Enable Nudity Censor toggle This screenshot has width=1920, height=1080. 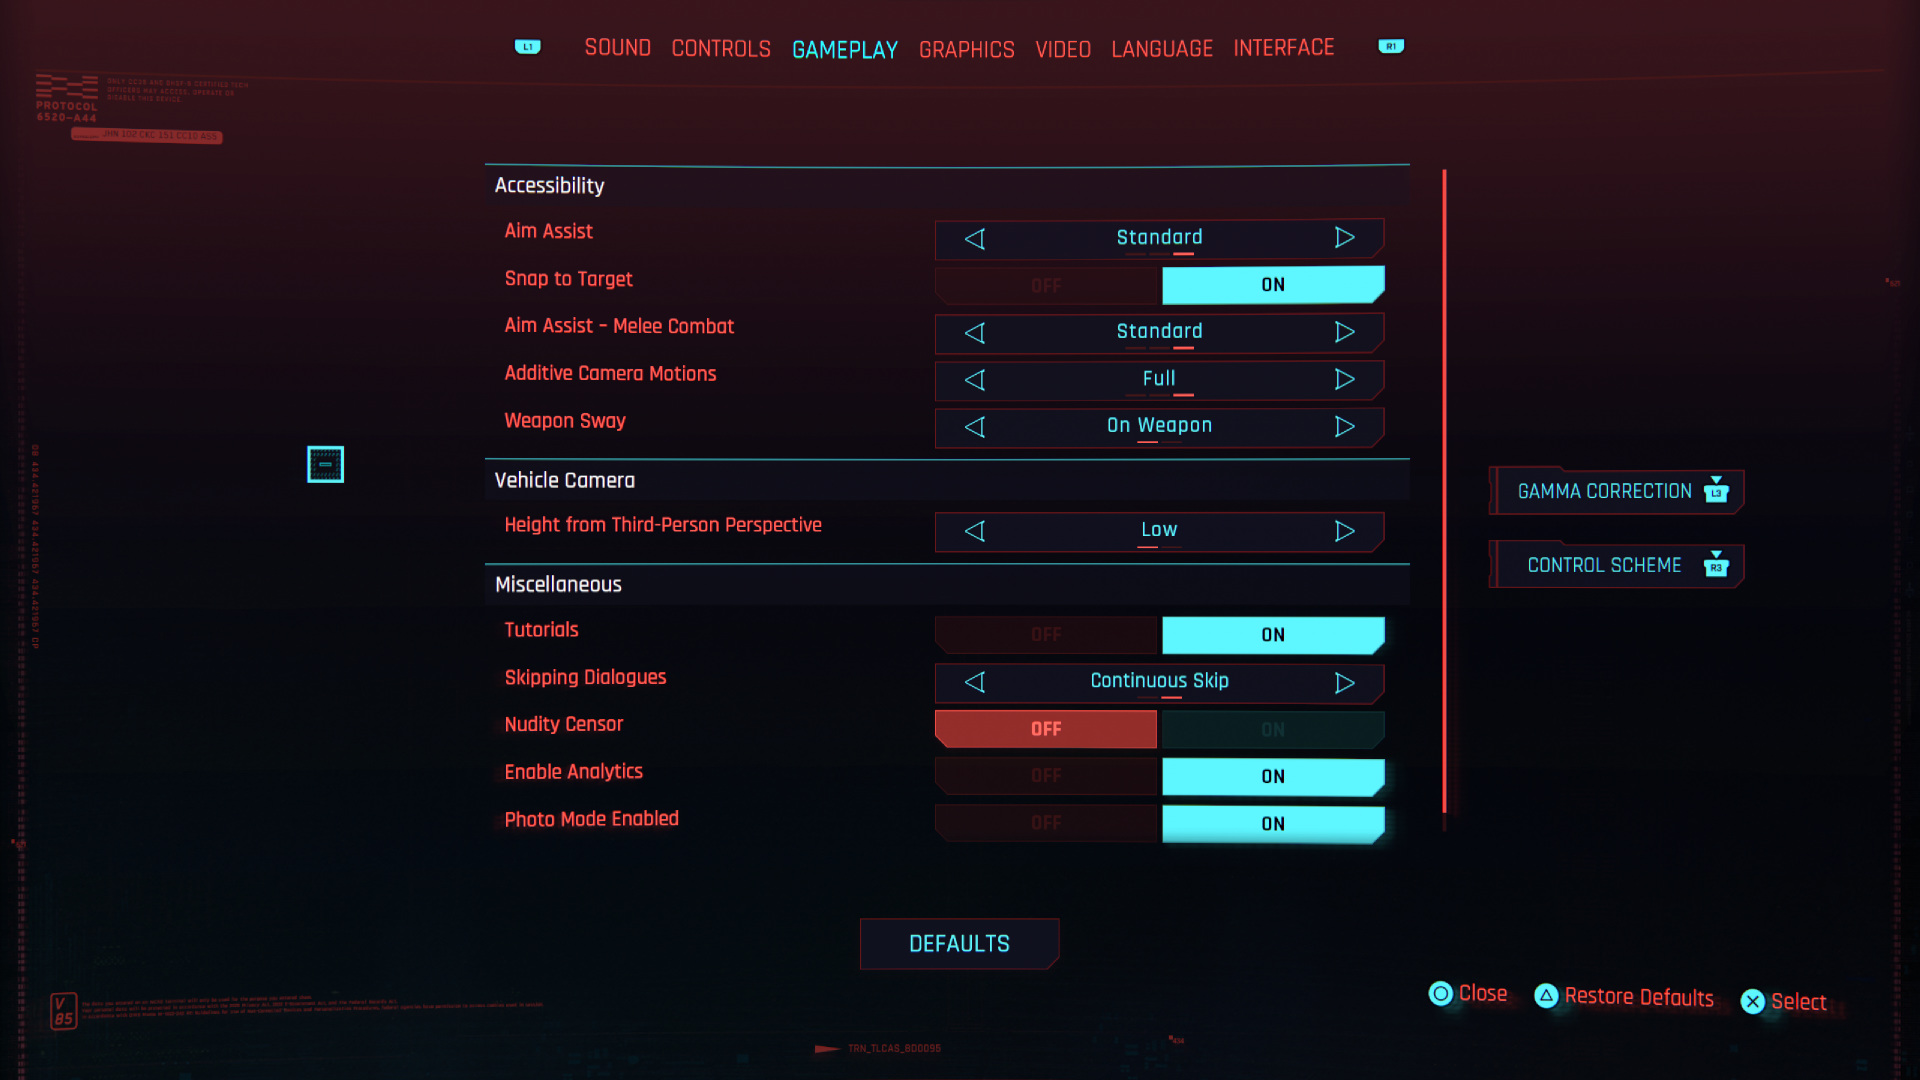pos(1269,728)
